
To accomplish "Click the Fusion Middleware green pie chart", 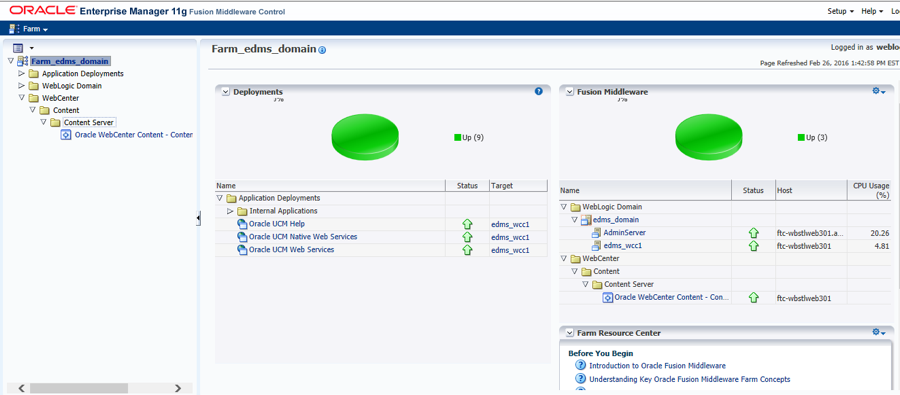I will tap(709, 137).
